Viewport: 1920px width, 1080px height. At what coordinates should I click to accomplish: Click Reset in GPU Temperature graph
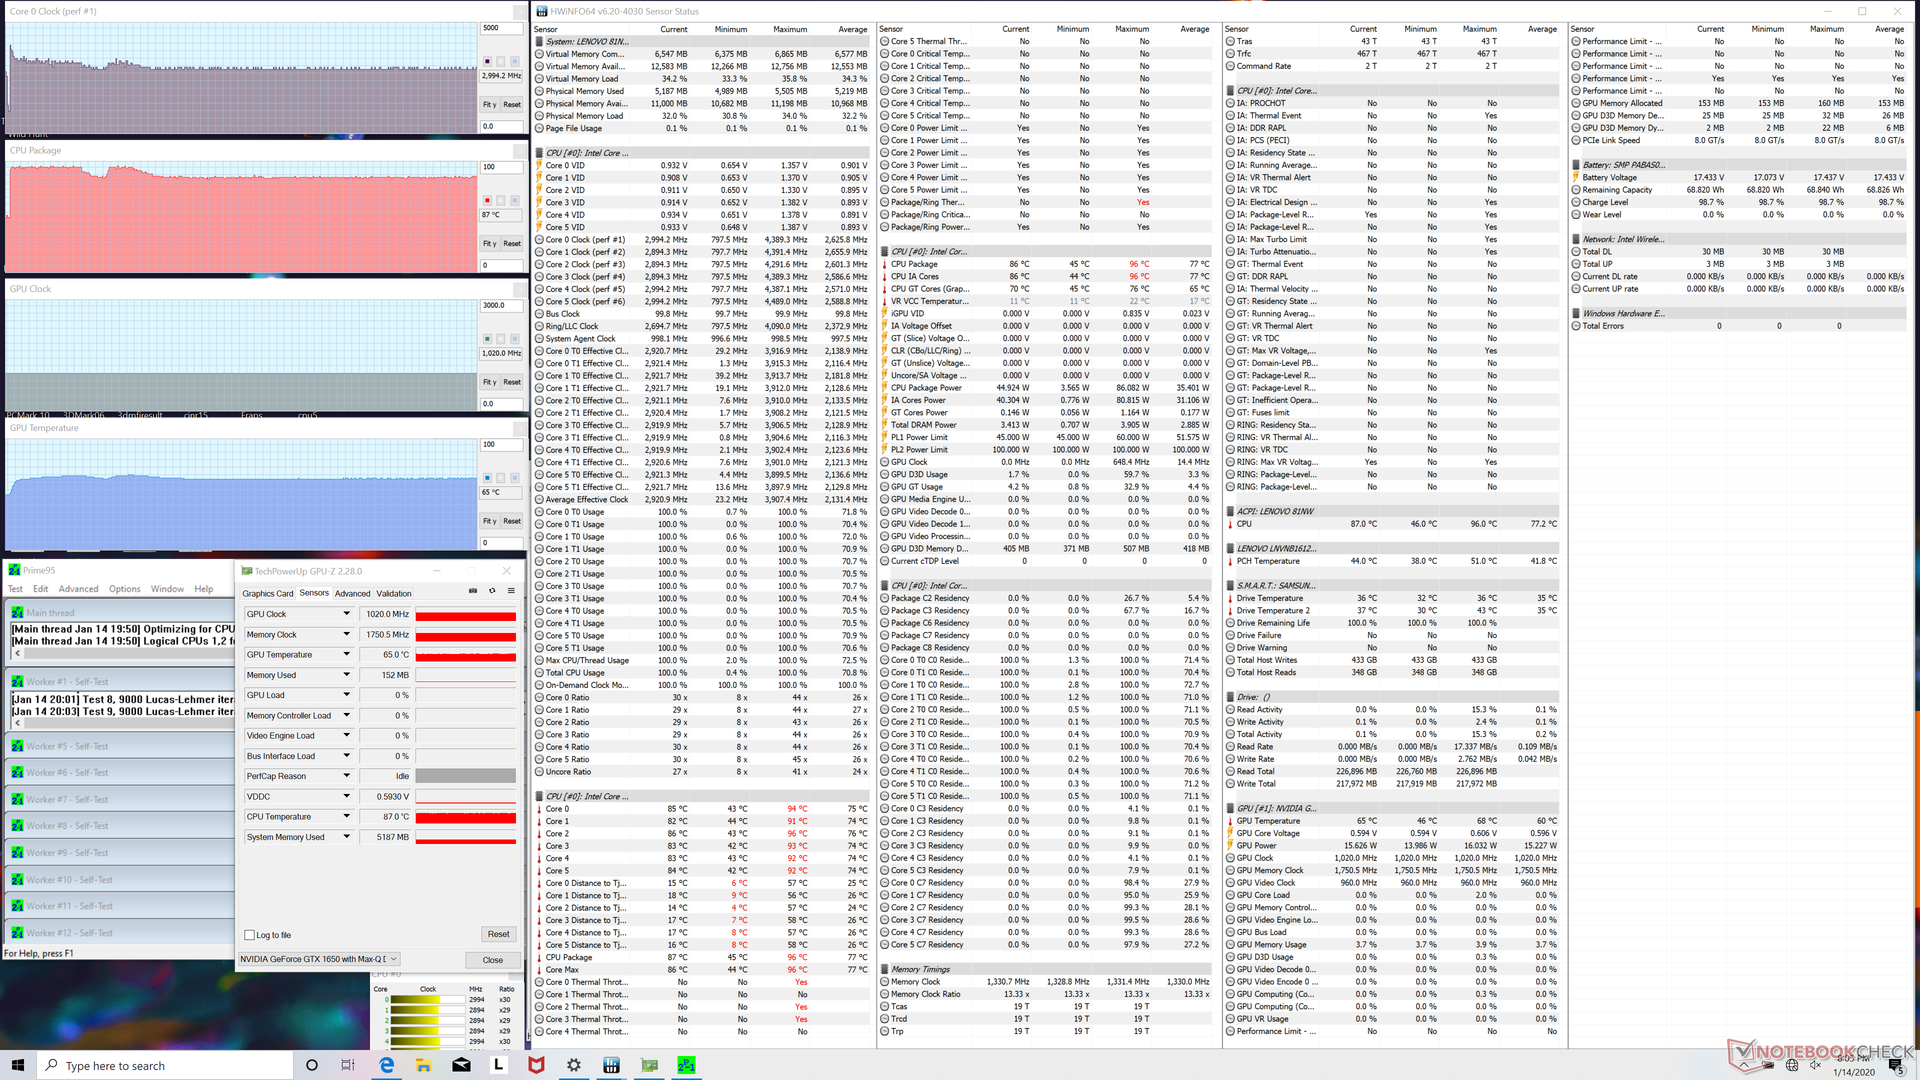[512, 521]
